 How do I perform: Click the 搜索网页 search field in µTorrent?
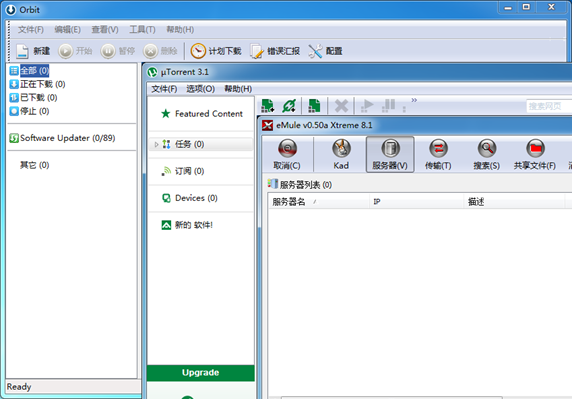pos(549,106)
